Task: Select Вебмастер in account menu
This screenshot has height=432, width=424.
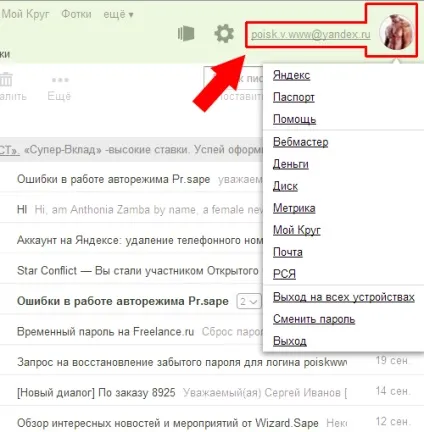Action: click(x=300, y=142)
